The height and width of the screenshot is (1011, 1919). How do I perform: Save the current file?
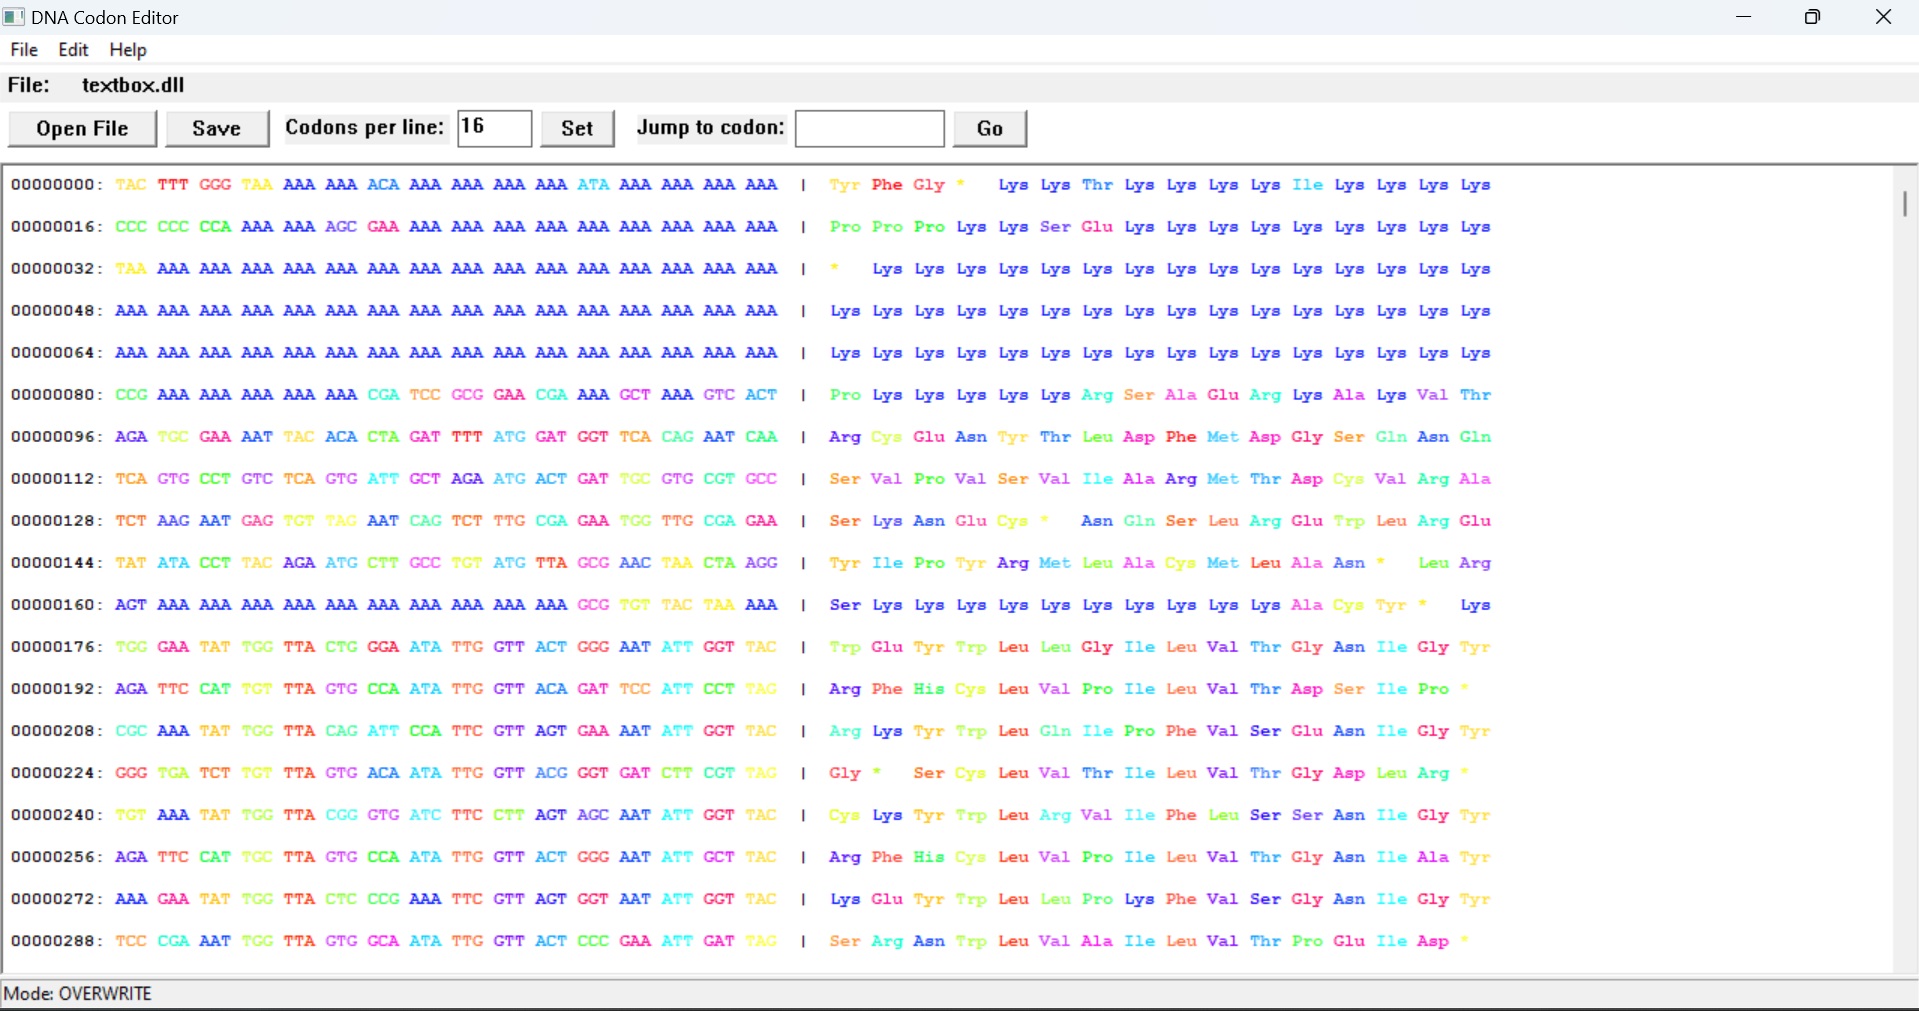[216, 128]
